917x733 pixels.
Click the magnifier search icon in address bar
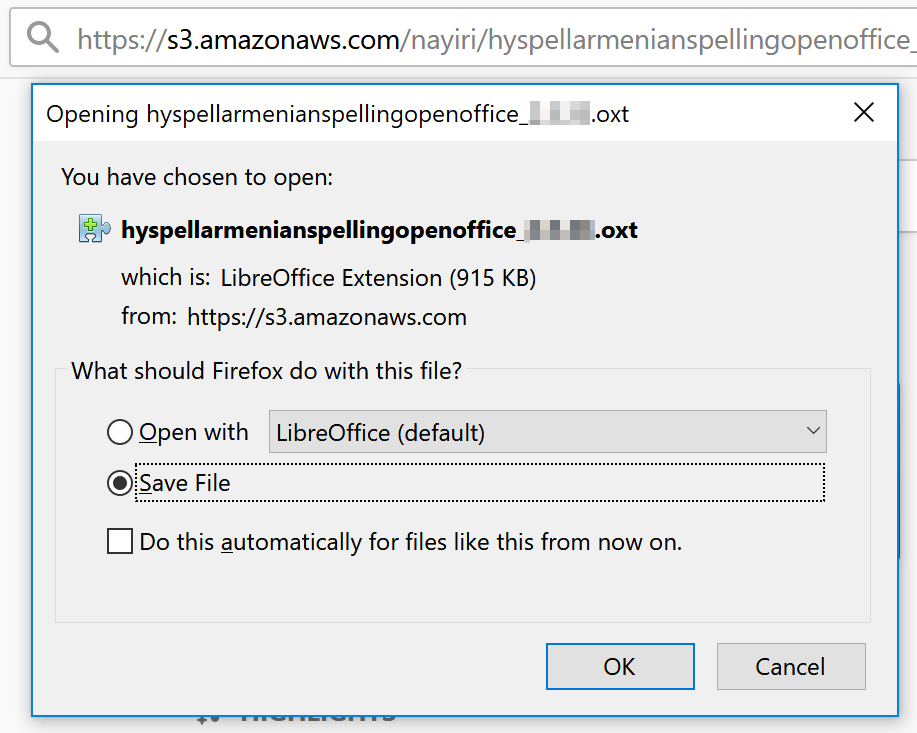coord(43,38)
